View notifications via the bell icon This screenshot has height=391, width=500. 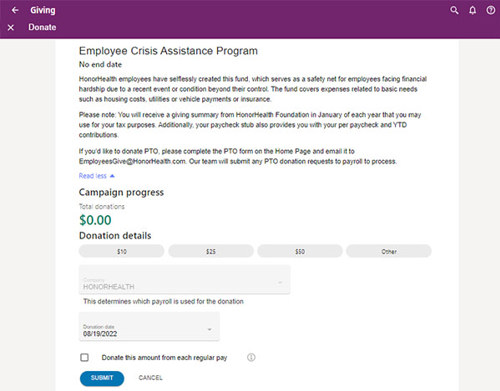coord(473,10)
